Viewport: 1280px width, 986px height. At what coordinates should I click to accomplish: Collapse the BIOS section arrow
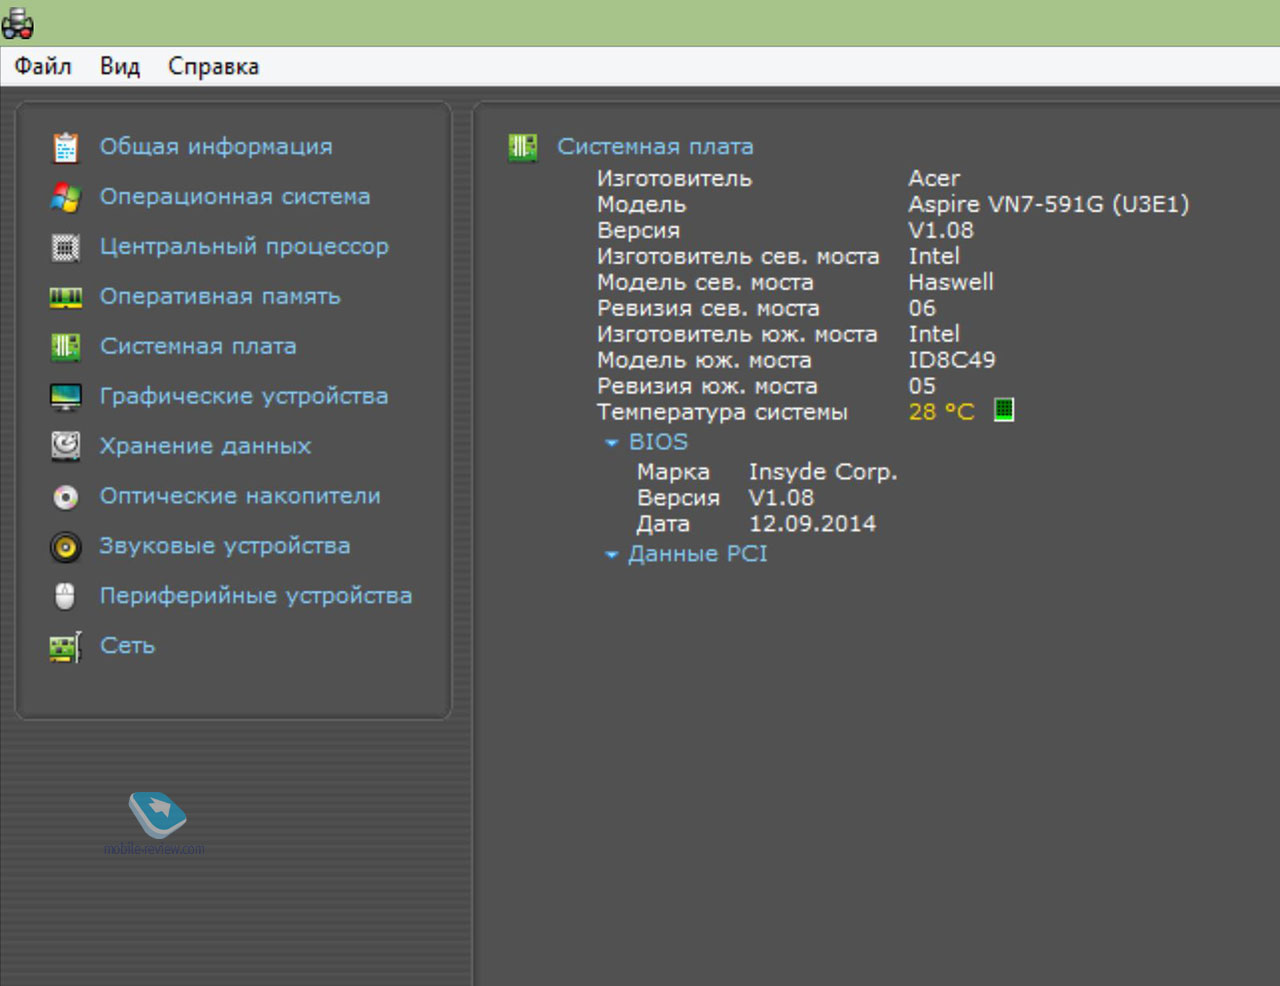[612, 443]
